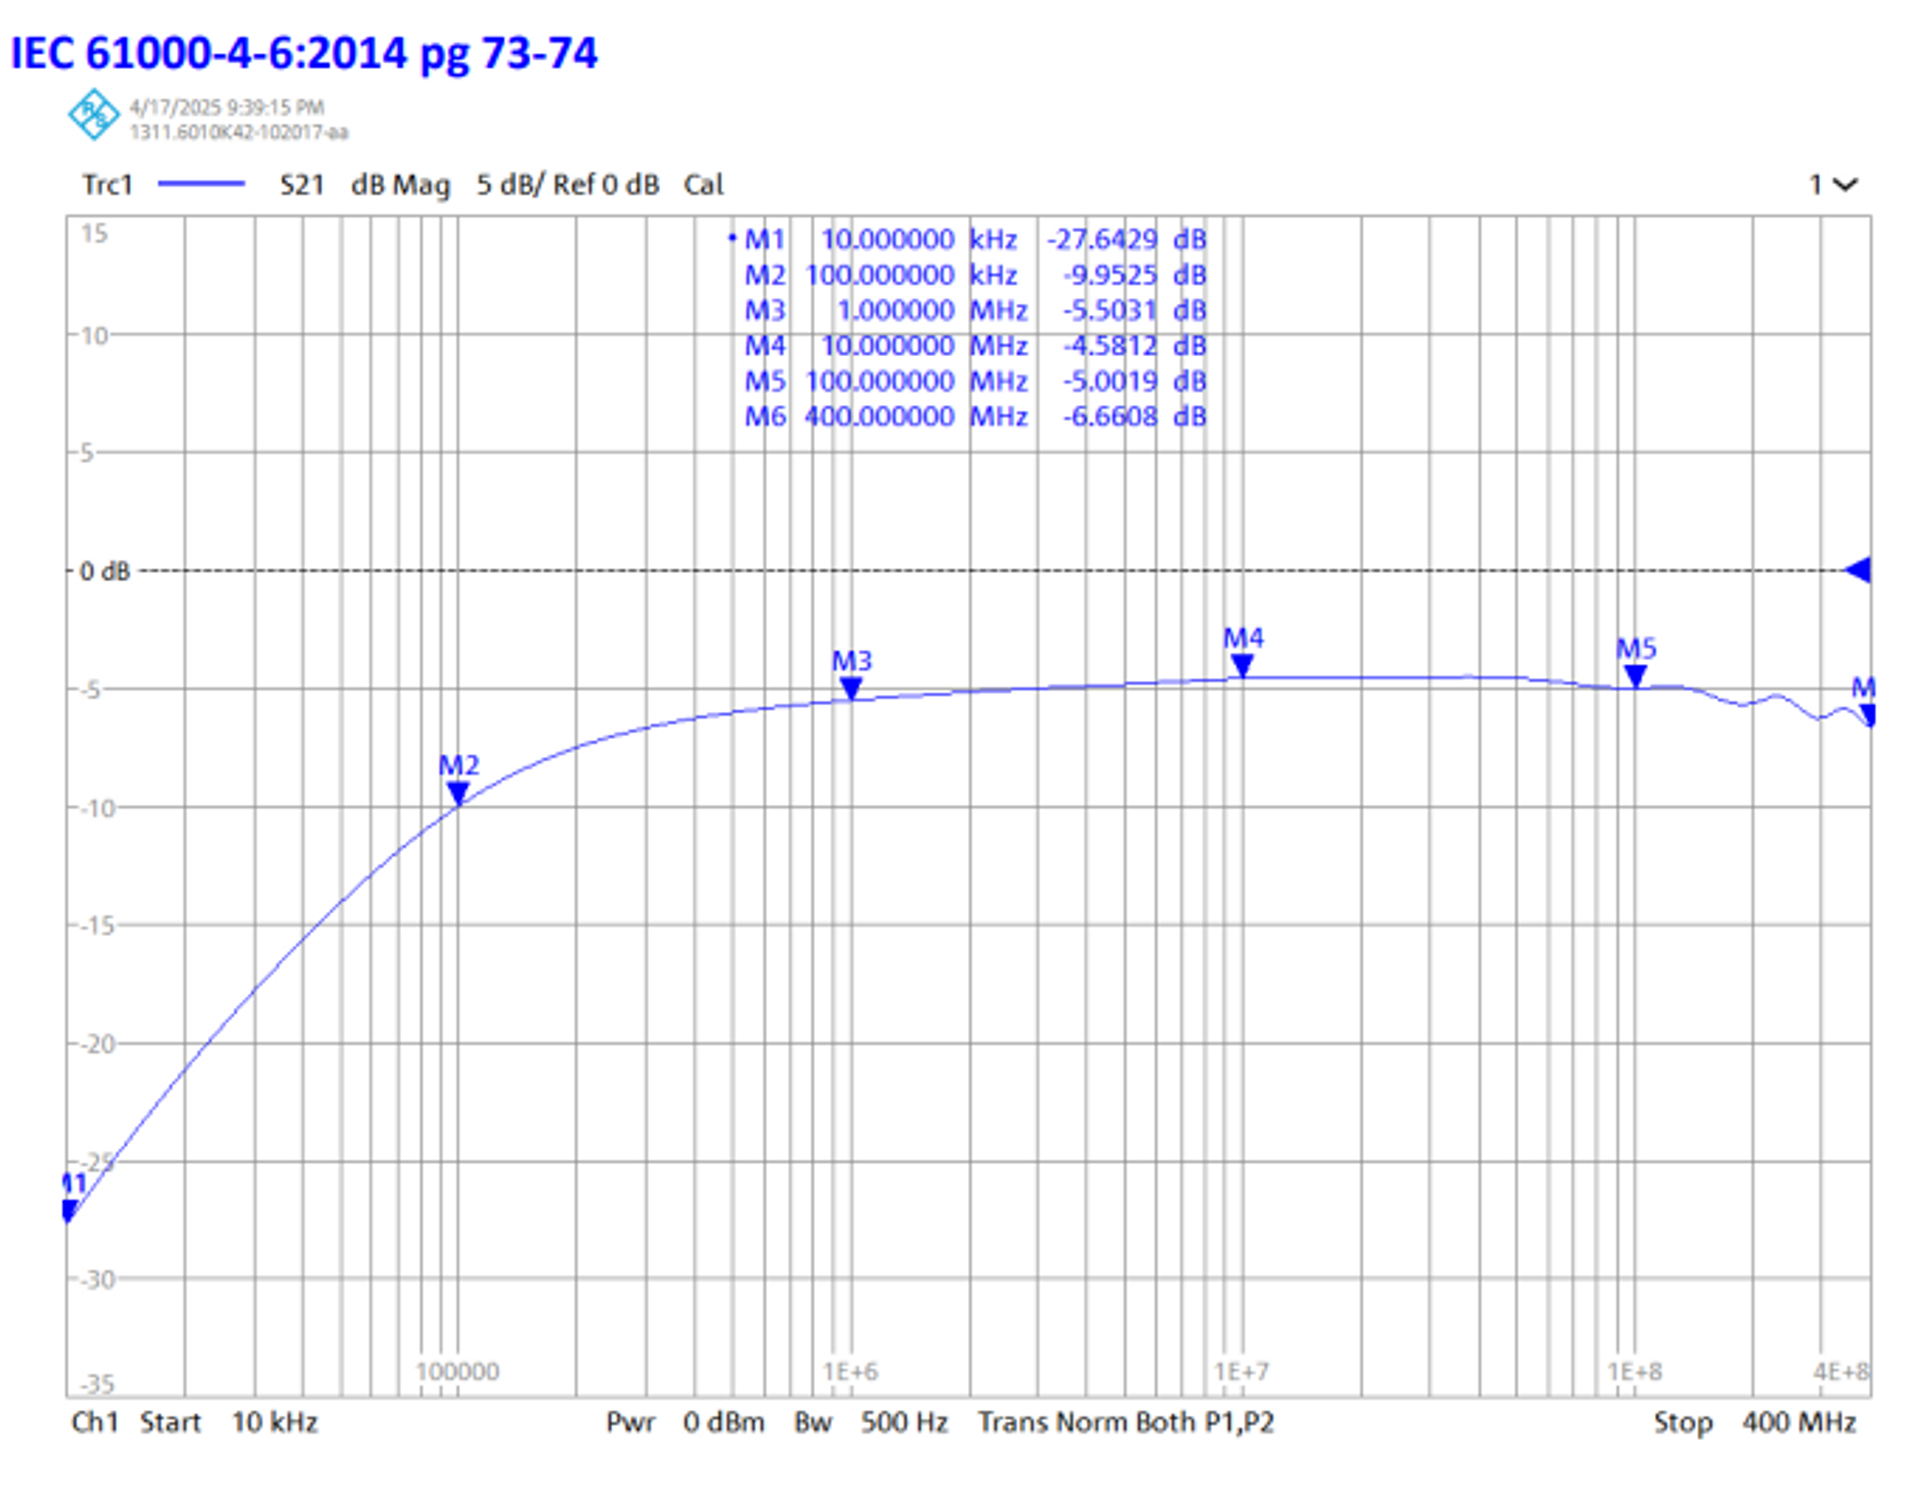This screenshot has height=1489, width=1920.
Task: Click the Trc1 trace label
Action: [x=107, y=185]
